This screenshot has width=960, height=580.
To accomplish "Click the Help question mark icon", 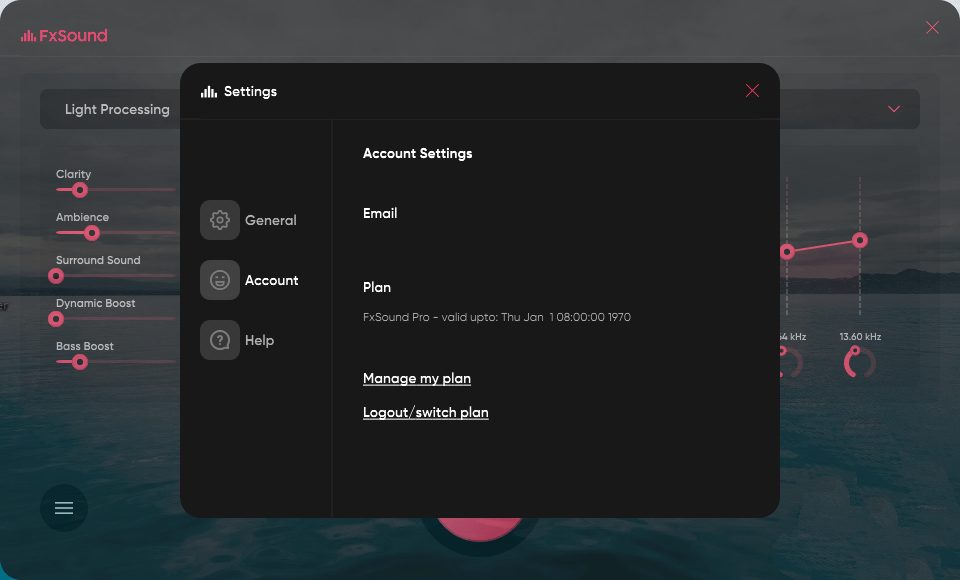I will click(220, 340).
